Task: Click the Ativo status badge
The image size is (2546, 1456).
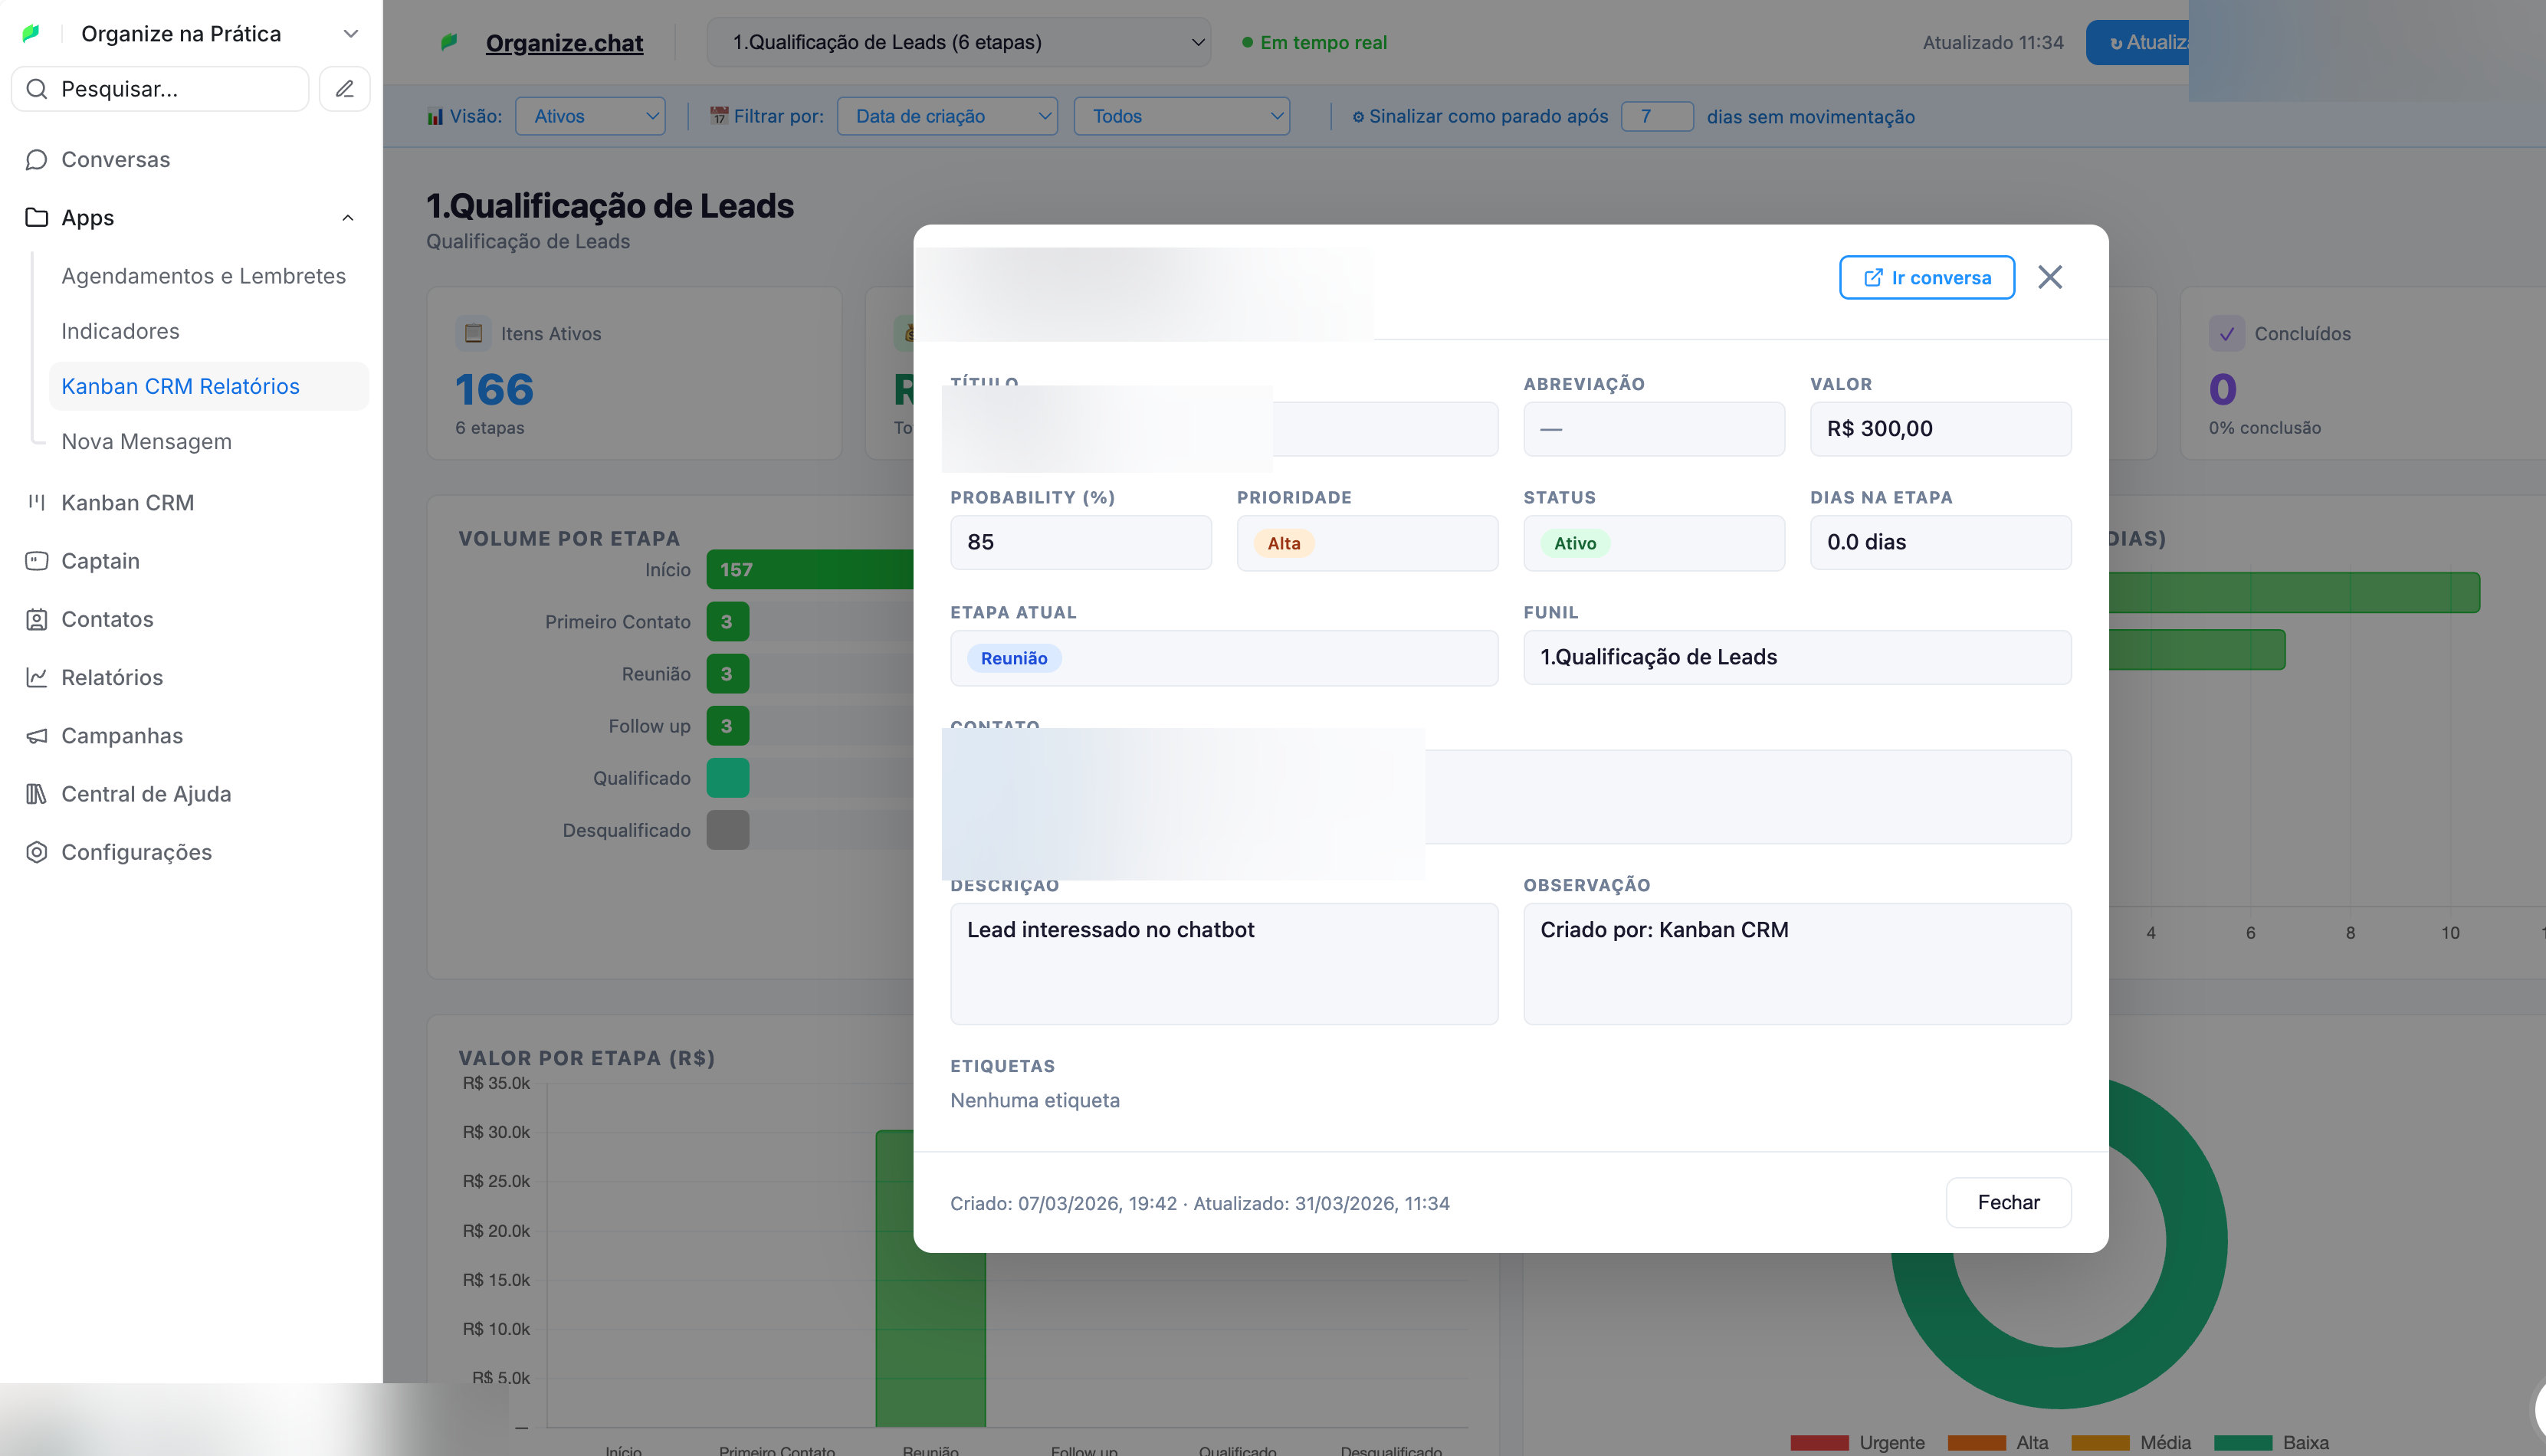Action: coord(1574,543)
